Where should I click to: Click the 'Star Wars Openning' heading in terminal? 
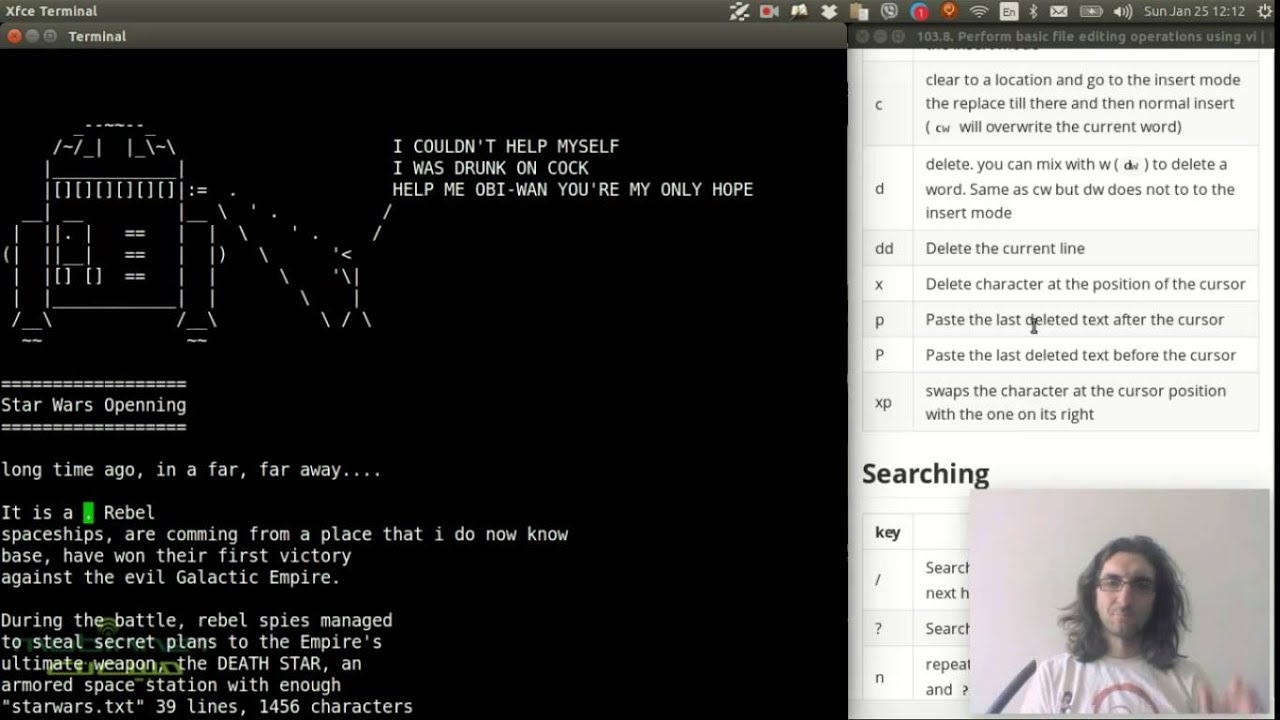pos(93,405)
